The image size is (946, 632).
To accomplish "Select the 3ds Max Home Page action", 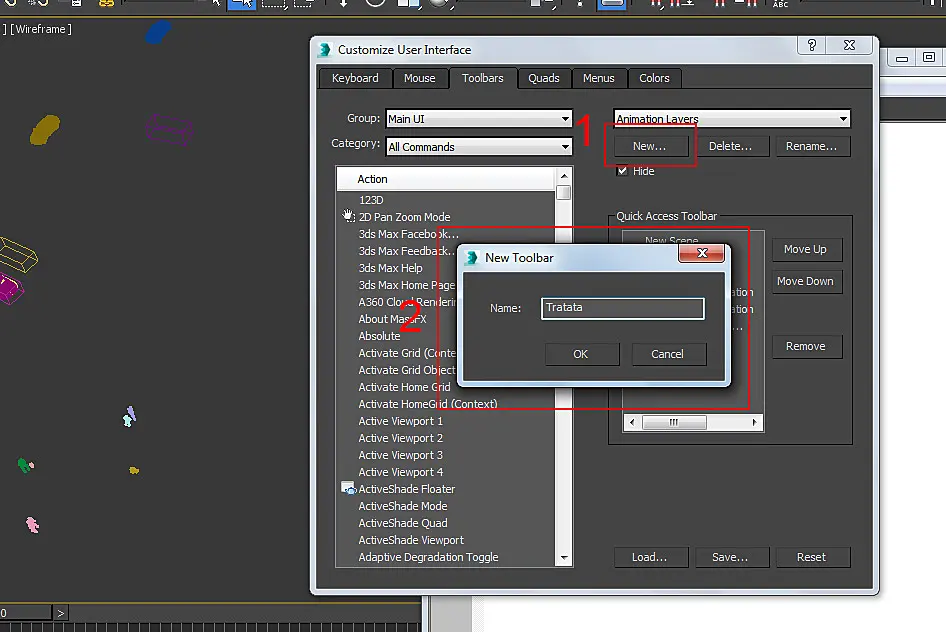I will click(407, 285).
